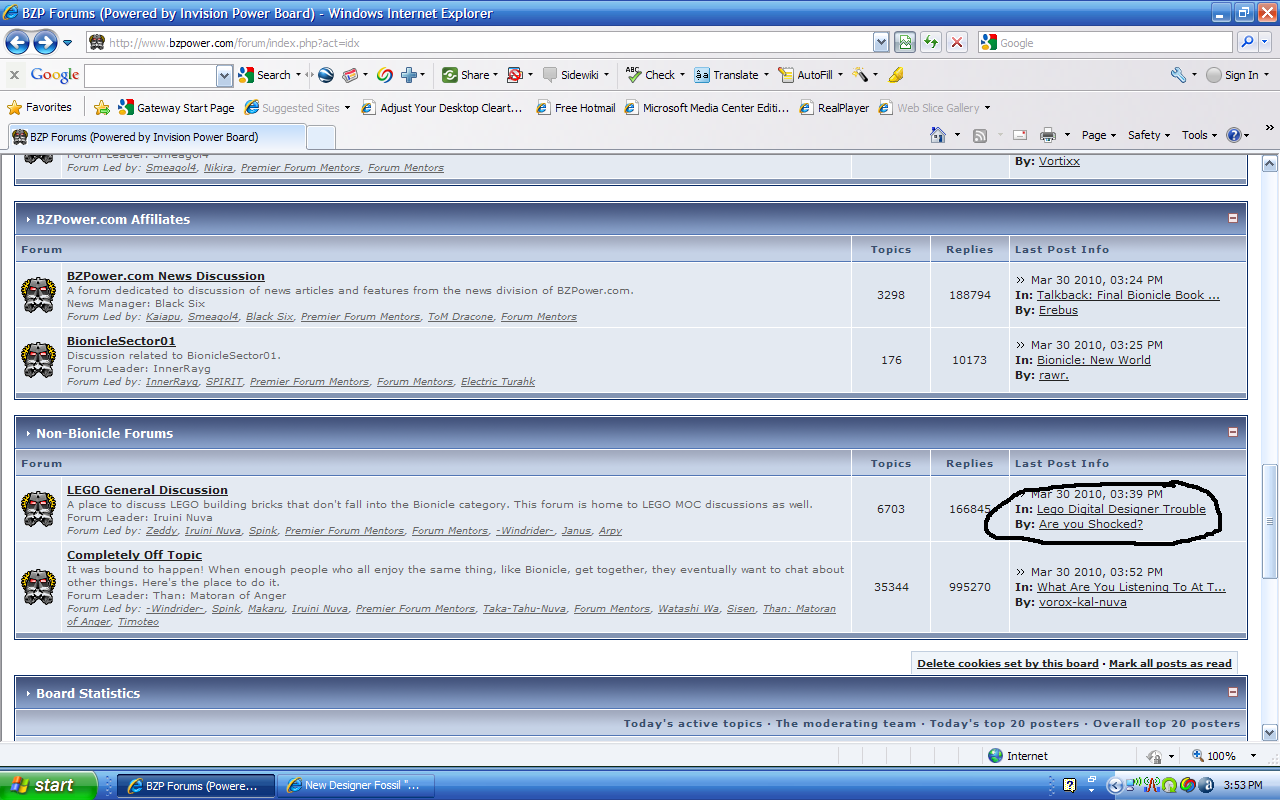Image resolution: width=1280 pixels, height=800 pixels.
Task: Open LEGO General Discussion forum
Action: (147, 490)
